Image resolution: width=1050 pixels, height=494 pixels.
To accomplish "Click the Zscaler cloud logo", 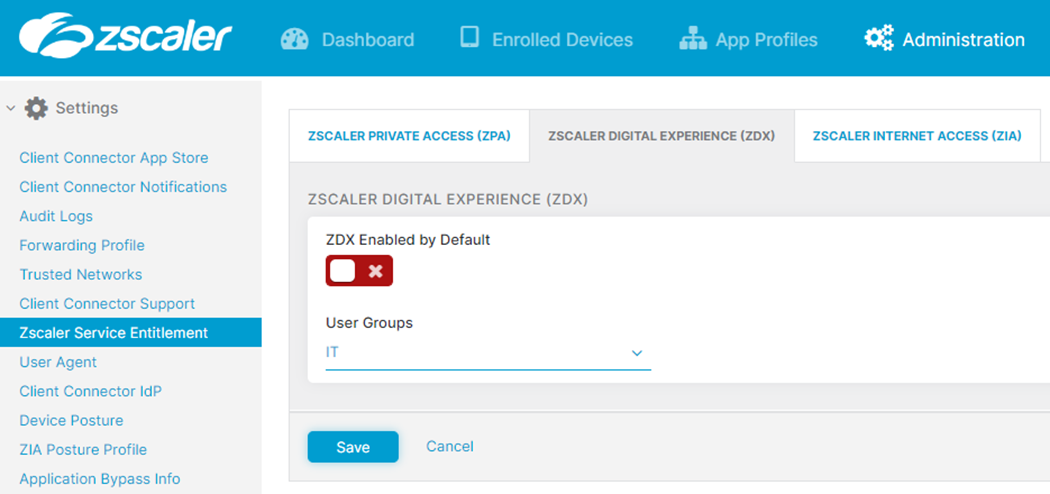I will 57,37.
